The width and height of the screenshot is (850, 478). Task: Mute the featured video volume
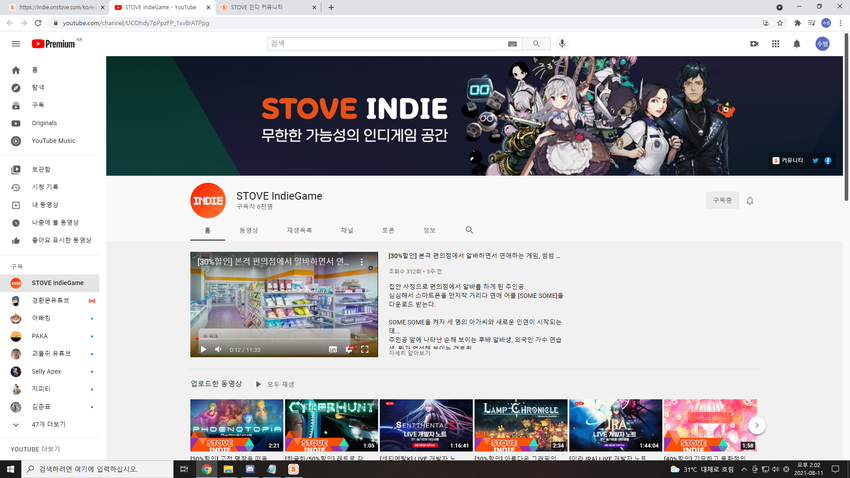tap(218, 350)
